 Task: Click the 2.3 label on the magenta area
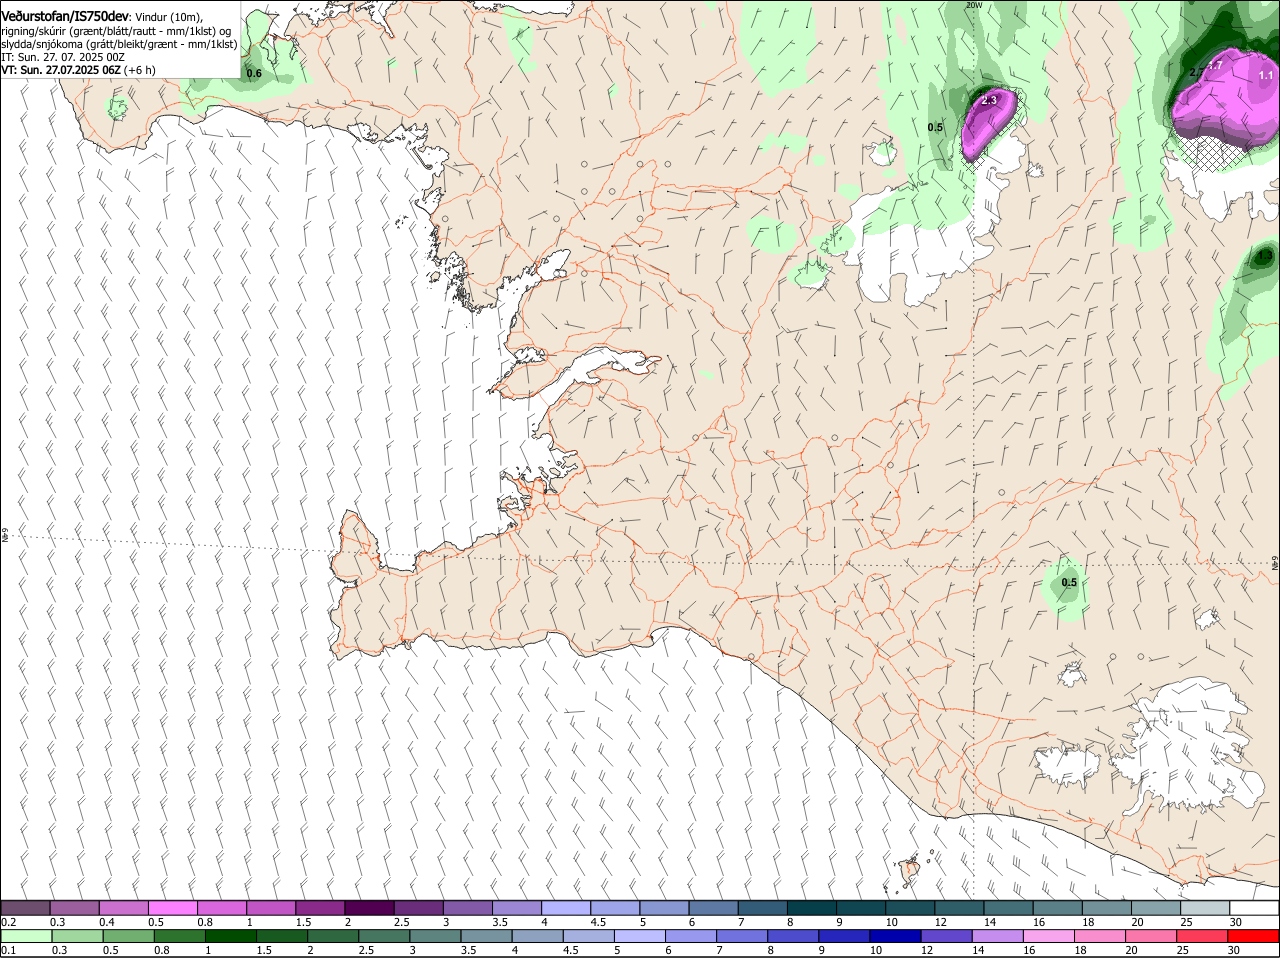pos(990,101)
